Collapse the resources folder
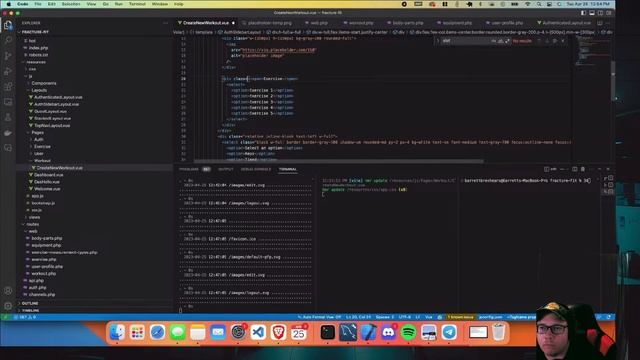This screenshot has width=640, height=360. pos(36,62)
